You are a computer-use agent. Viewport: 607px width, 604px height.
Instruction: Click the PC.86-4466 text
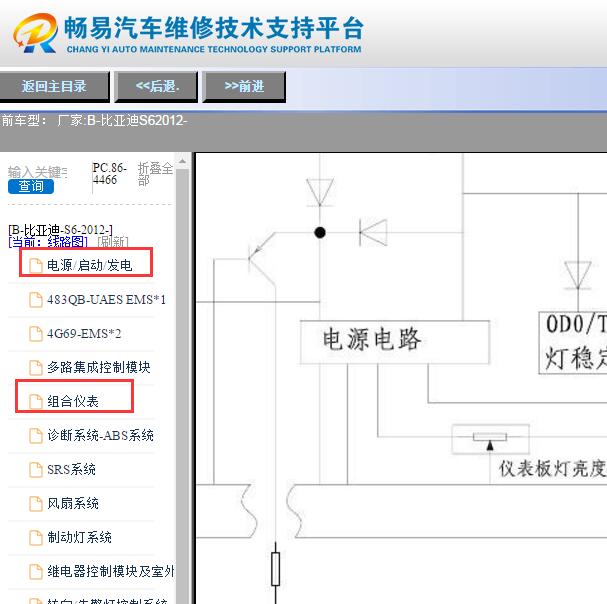click(x=110, y=173)
